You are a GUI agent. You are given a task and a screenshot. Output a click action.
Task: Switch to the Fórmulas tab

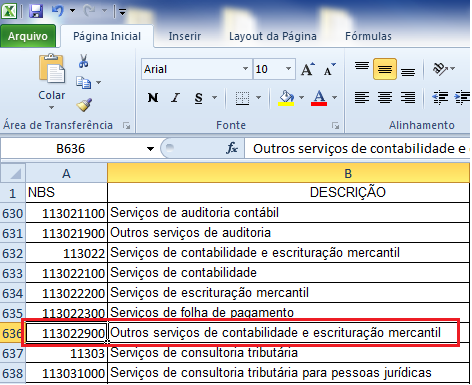pyautogui.click(x=368, y=36)
